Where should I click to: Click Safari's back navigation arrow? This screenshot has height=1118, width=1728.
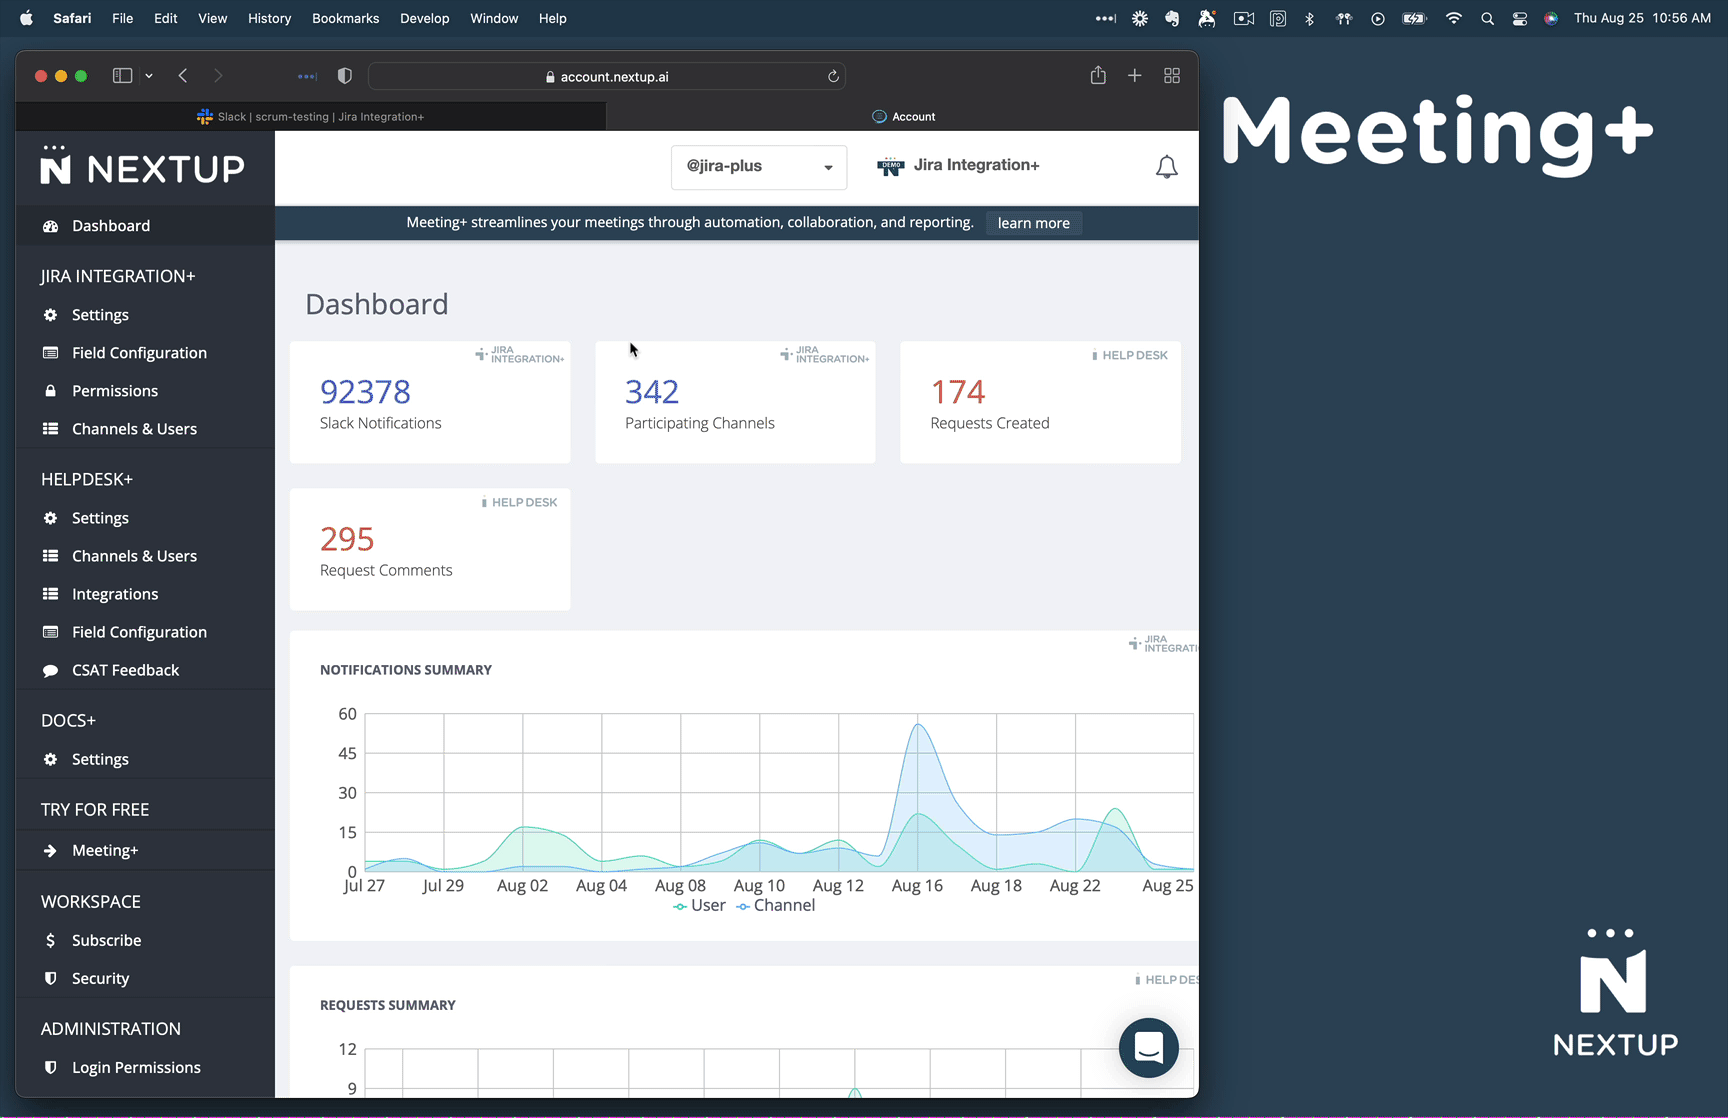[x=183, y=76]
